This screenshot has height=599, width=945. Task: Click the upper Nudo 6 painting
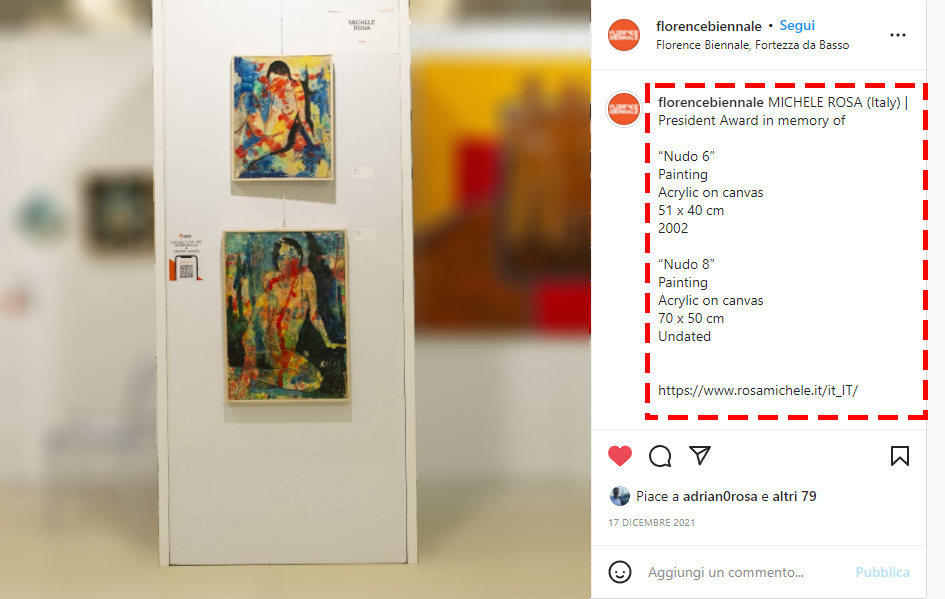coord(283,118)
